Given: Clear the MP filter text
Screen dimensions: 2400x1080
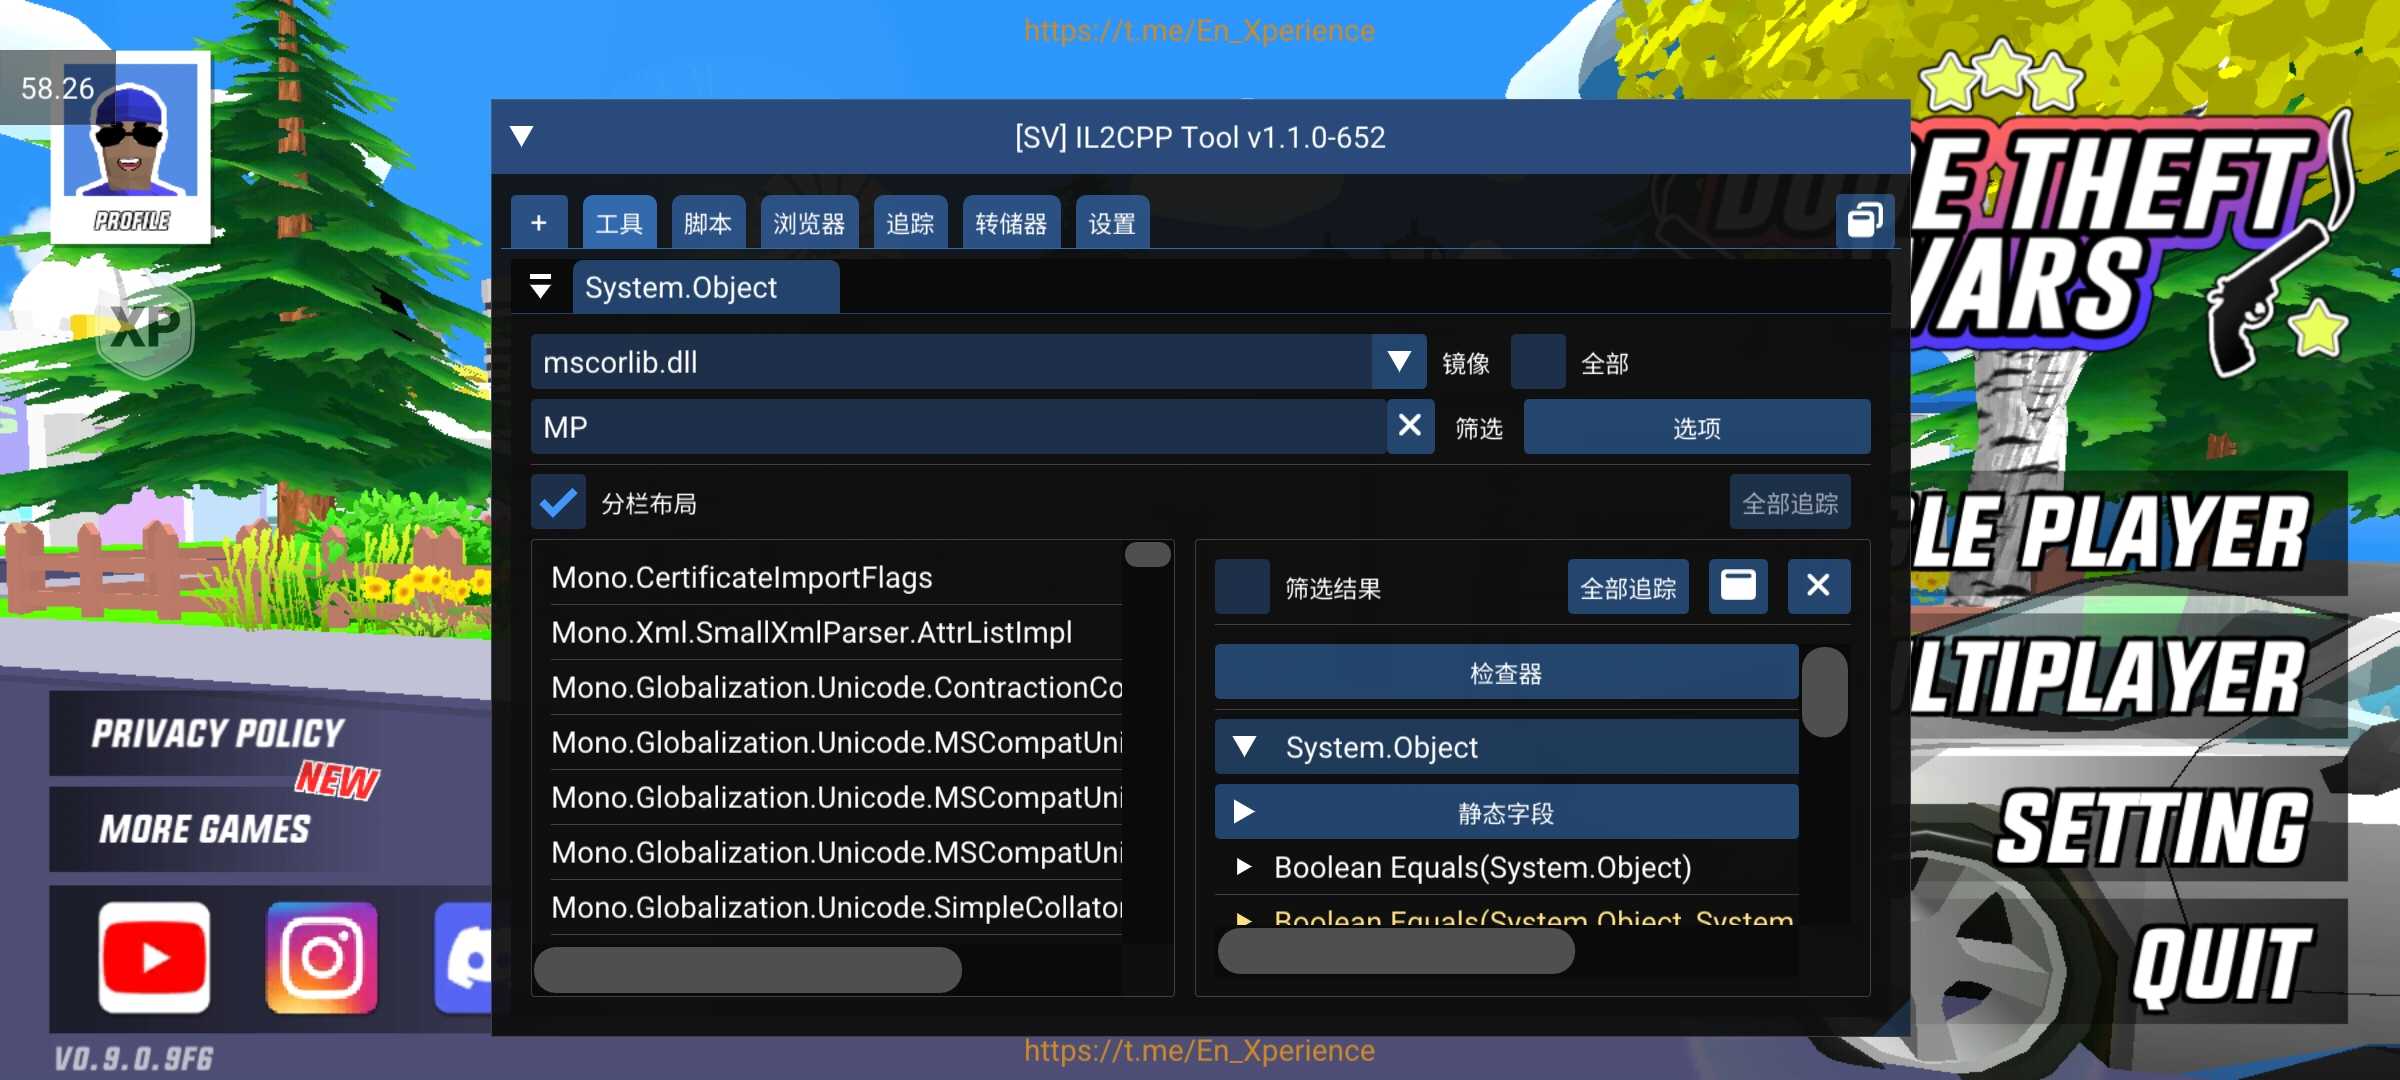Looking at the screenshot, I should 1410,427.
